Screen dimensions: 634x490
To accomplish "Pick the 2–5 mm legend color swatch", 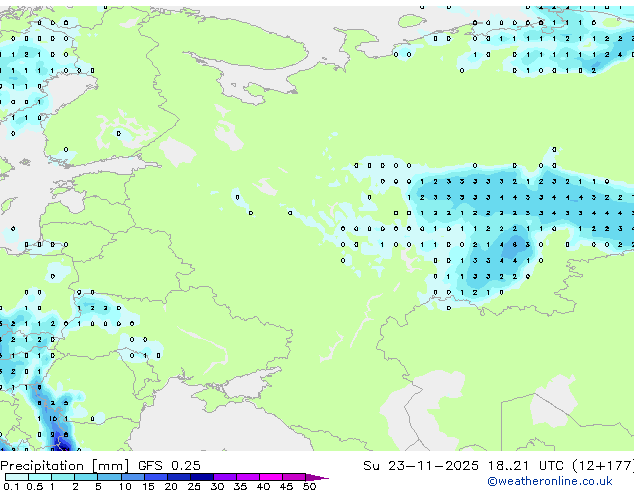I will 86,477.
